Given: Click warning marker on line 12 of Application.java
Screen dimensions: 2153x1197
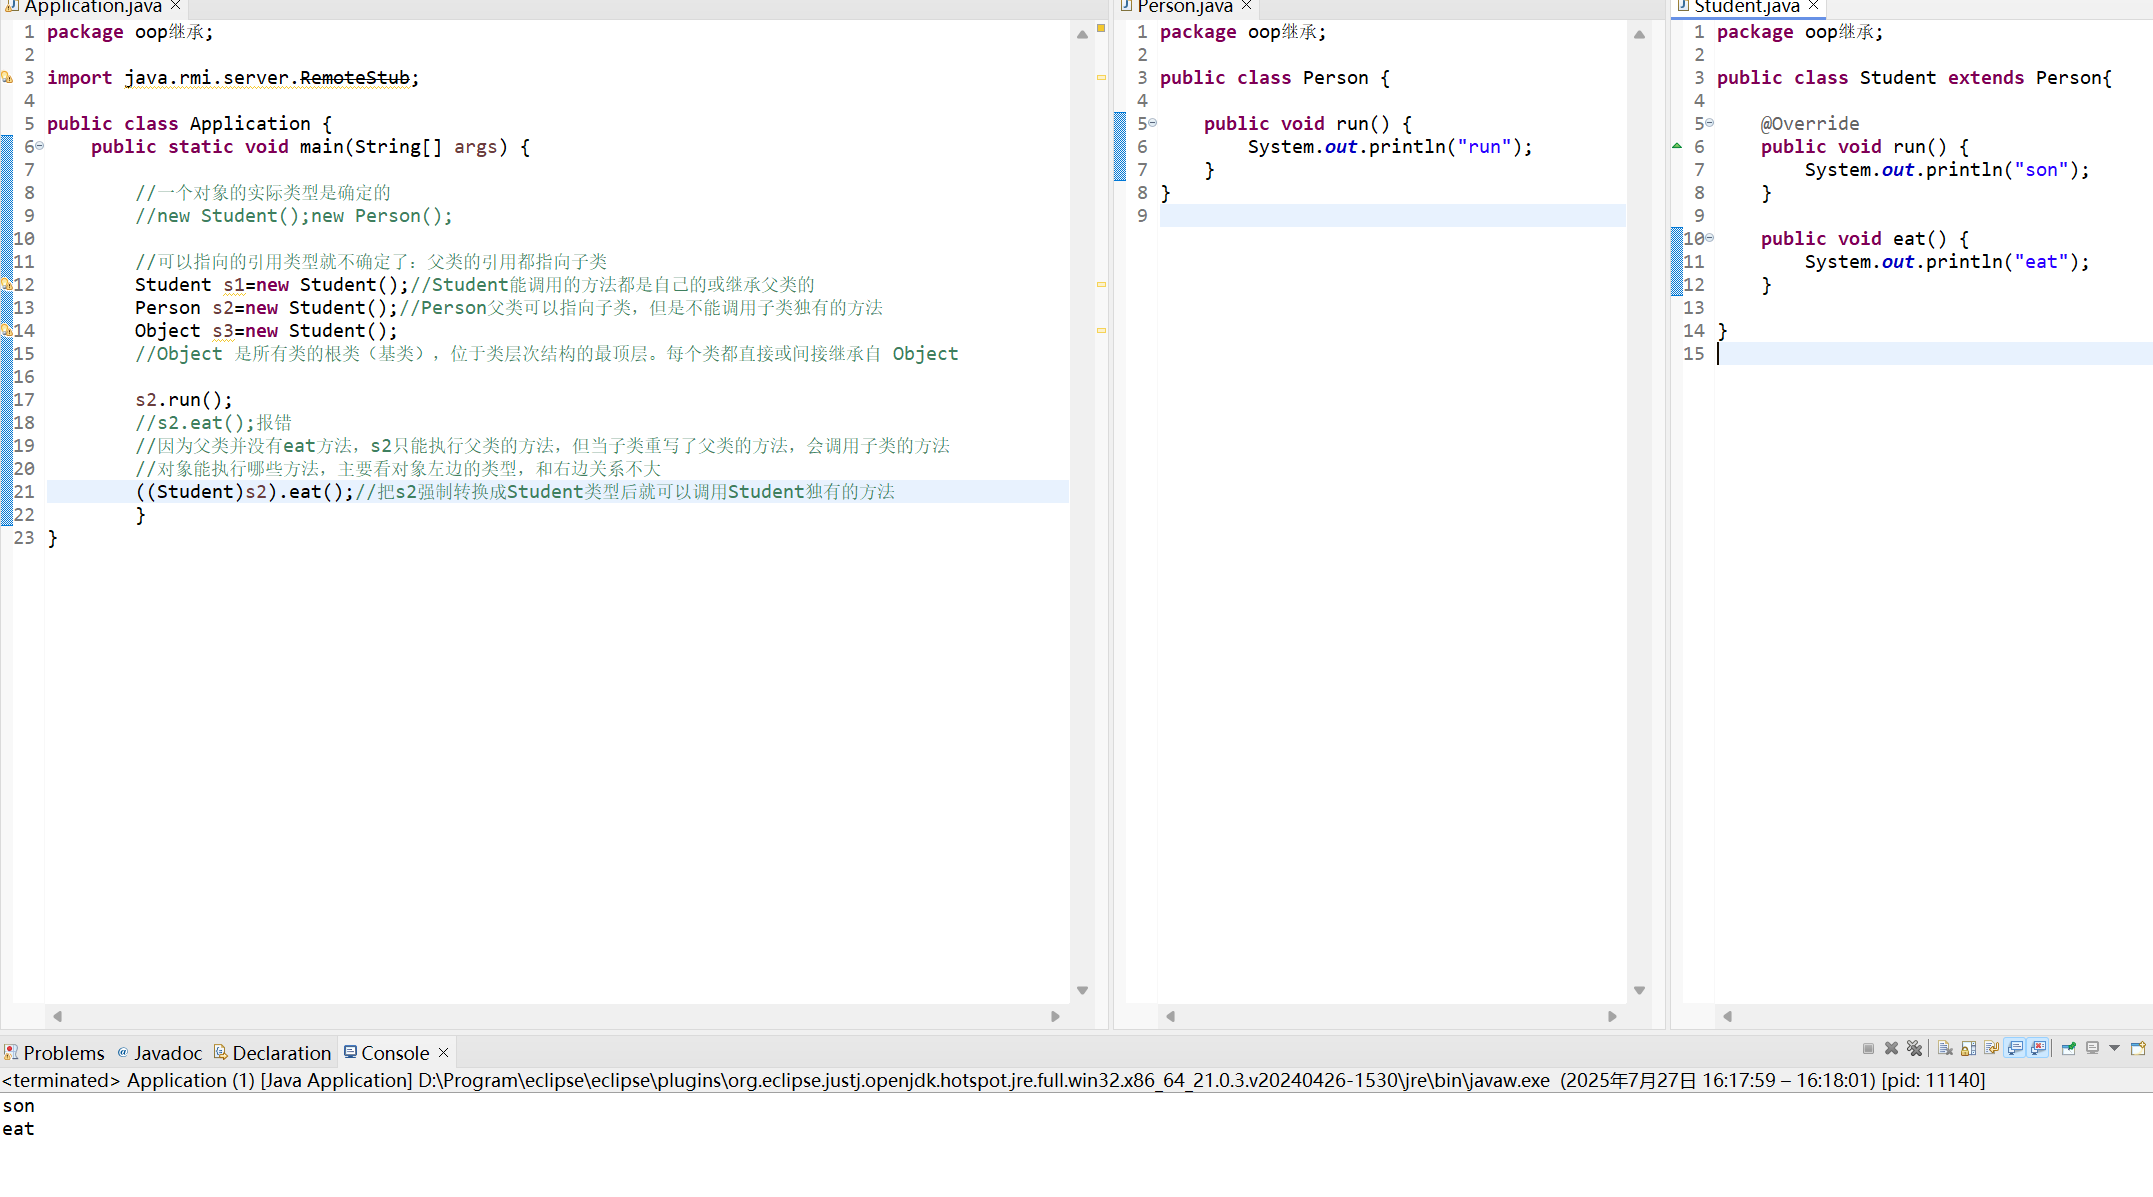Looking at the screenshot, I should (7, 284).
